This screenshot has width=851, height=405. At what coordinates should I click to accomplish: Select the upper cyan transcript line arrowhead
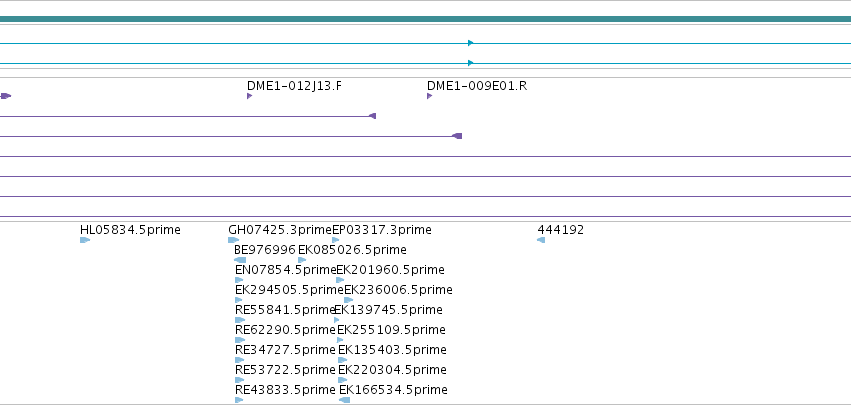pos(471,43)
